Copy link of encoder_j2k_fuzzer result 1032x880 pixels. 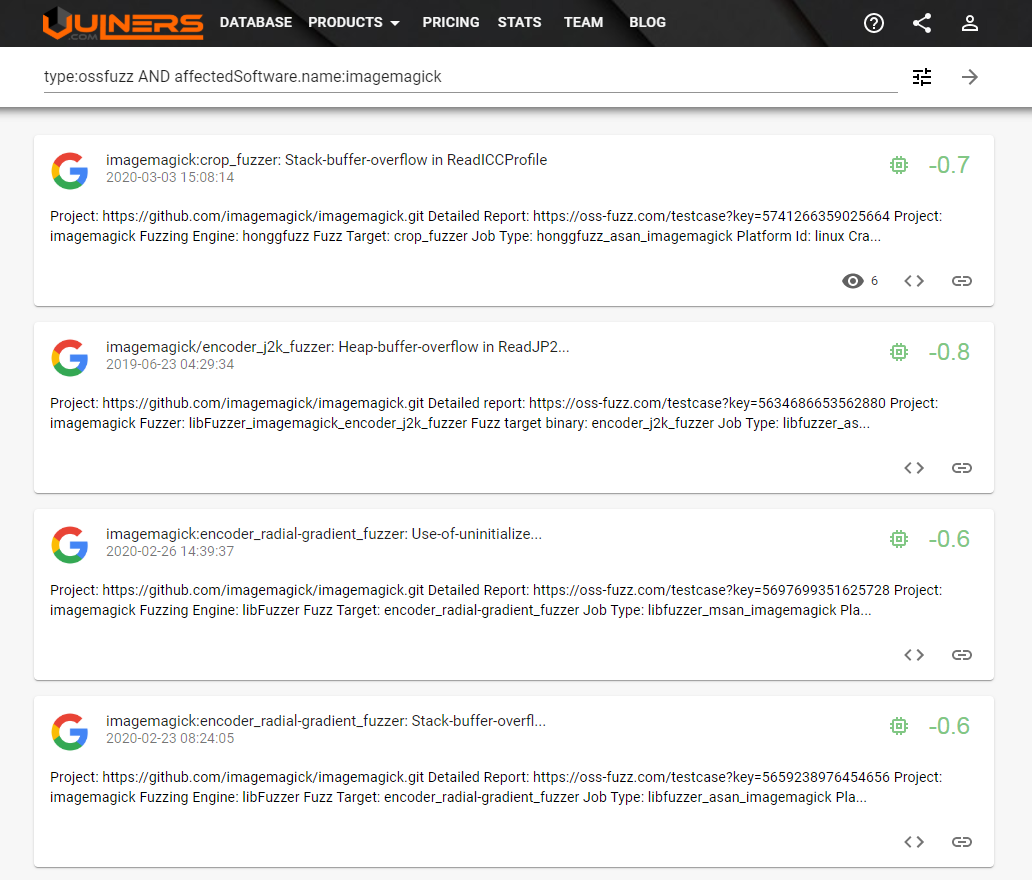pyautogui.click(x=961, y=468)
